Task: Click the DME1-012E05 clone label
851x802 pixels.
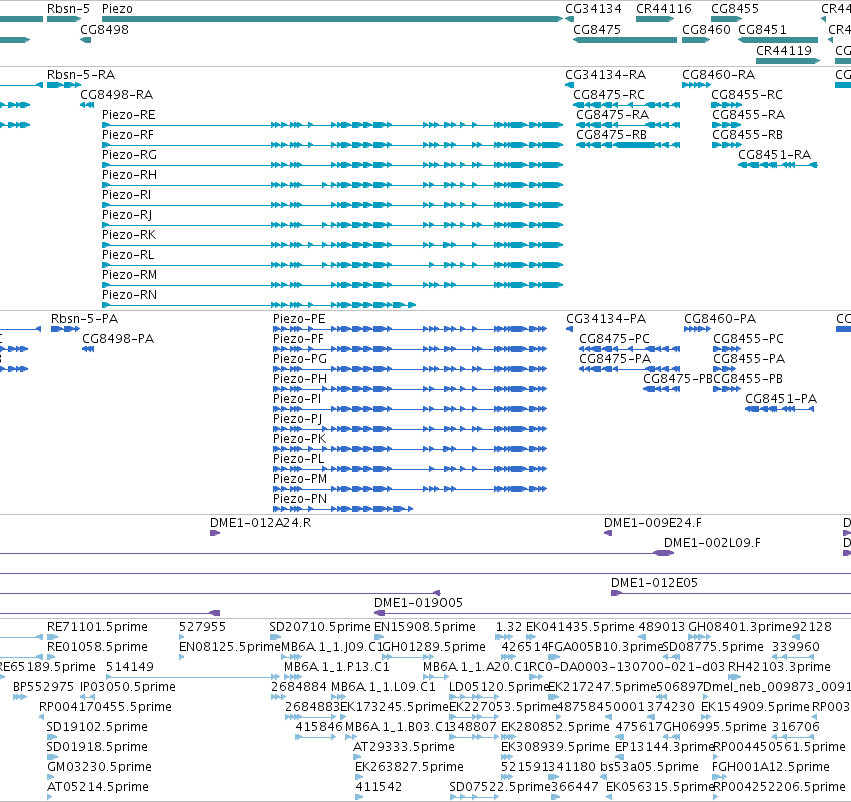Action: point(655,583)
